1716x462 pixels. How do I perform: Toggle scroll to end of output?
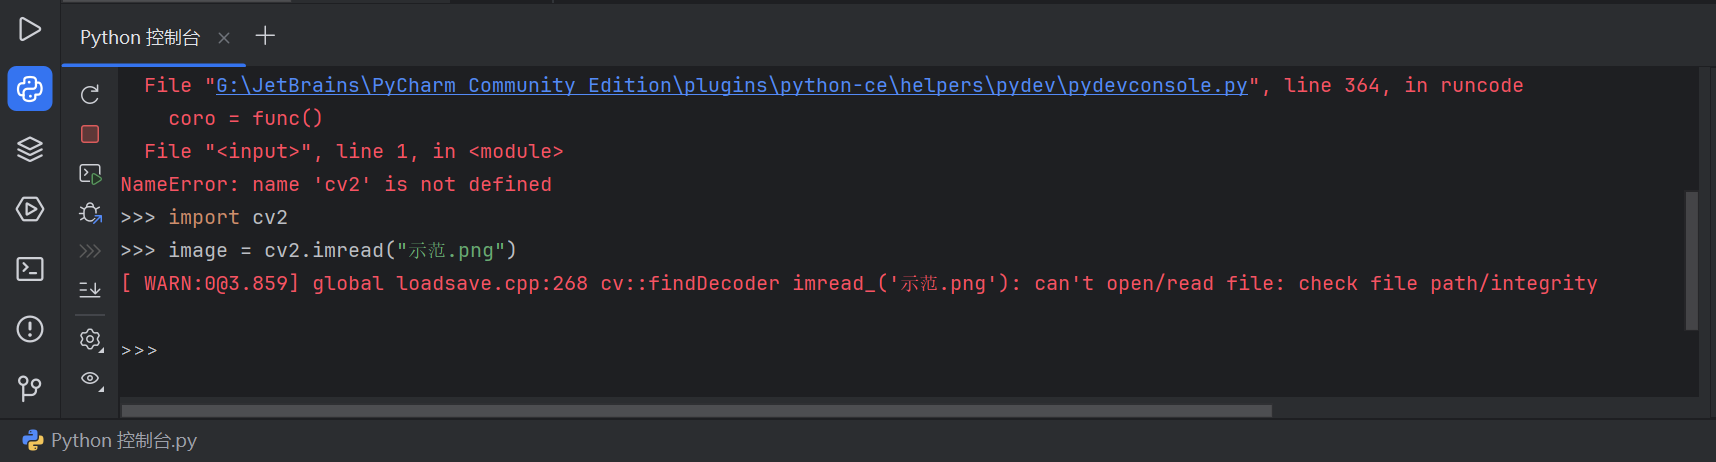90,289
